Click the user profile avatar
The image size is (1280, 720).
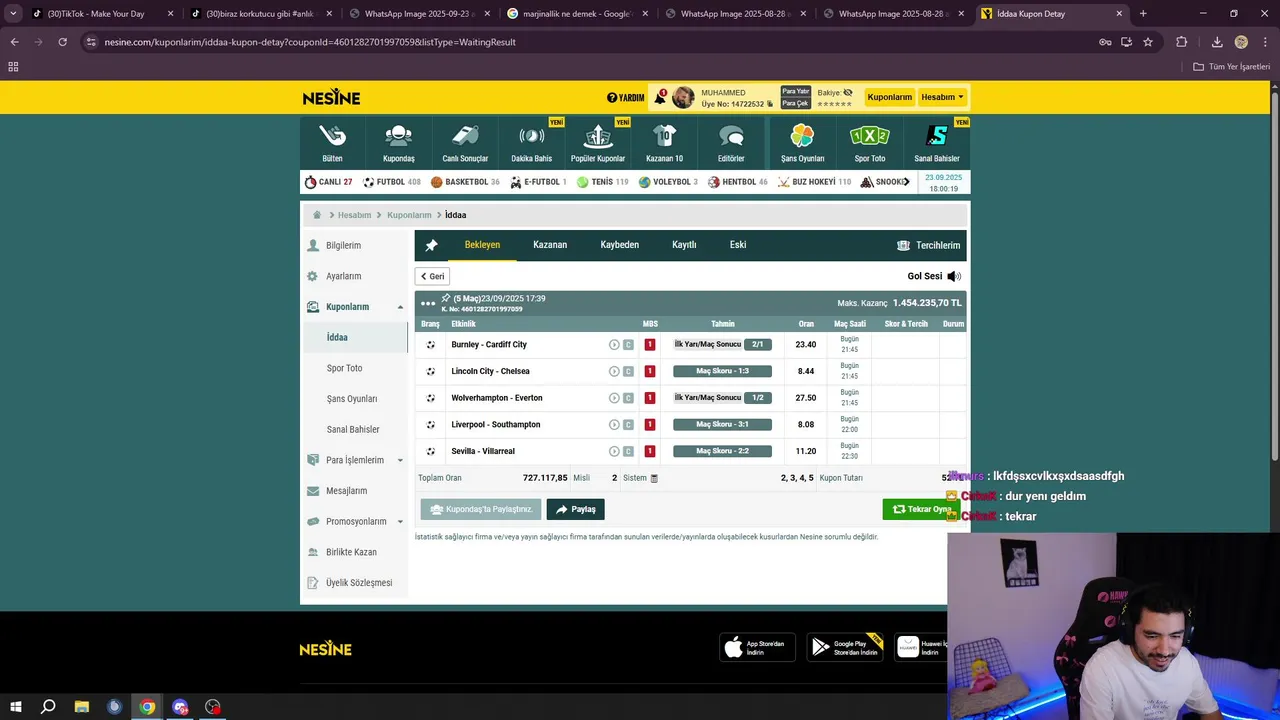tap(683, 97)
